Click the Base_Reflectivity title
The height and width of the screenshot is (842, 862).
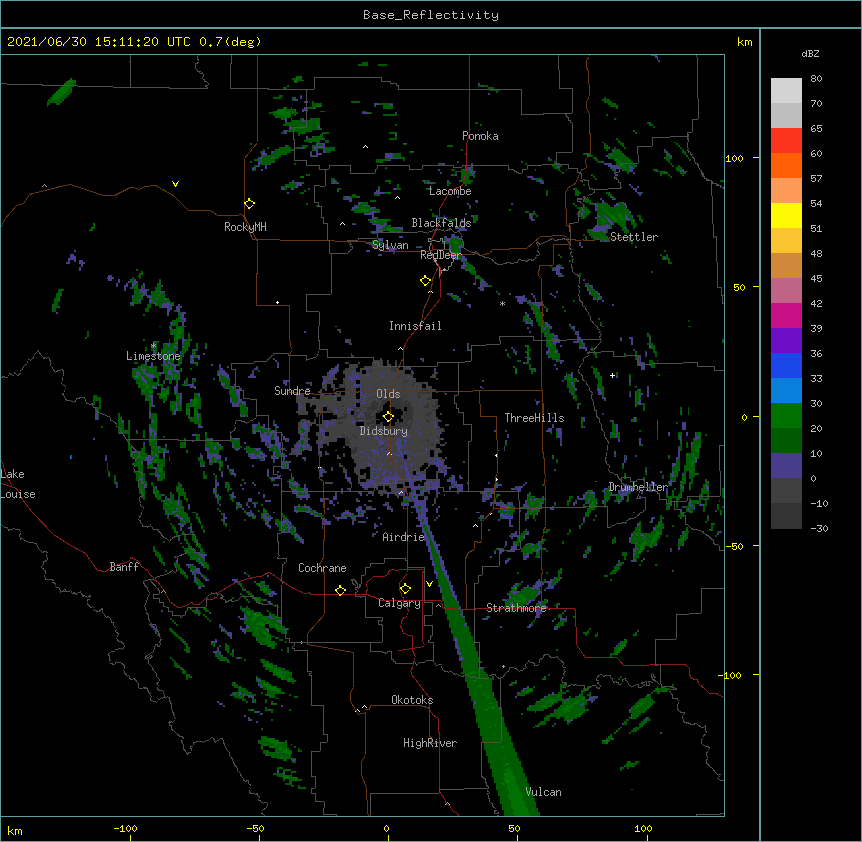[430, 15]
